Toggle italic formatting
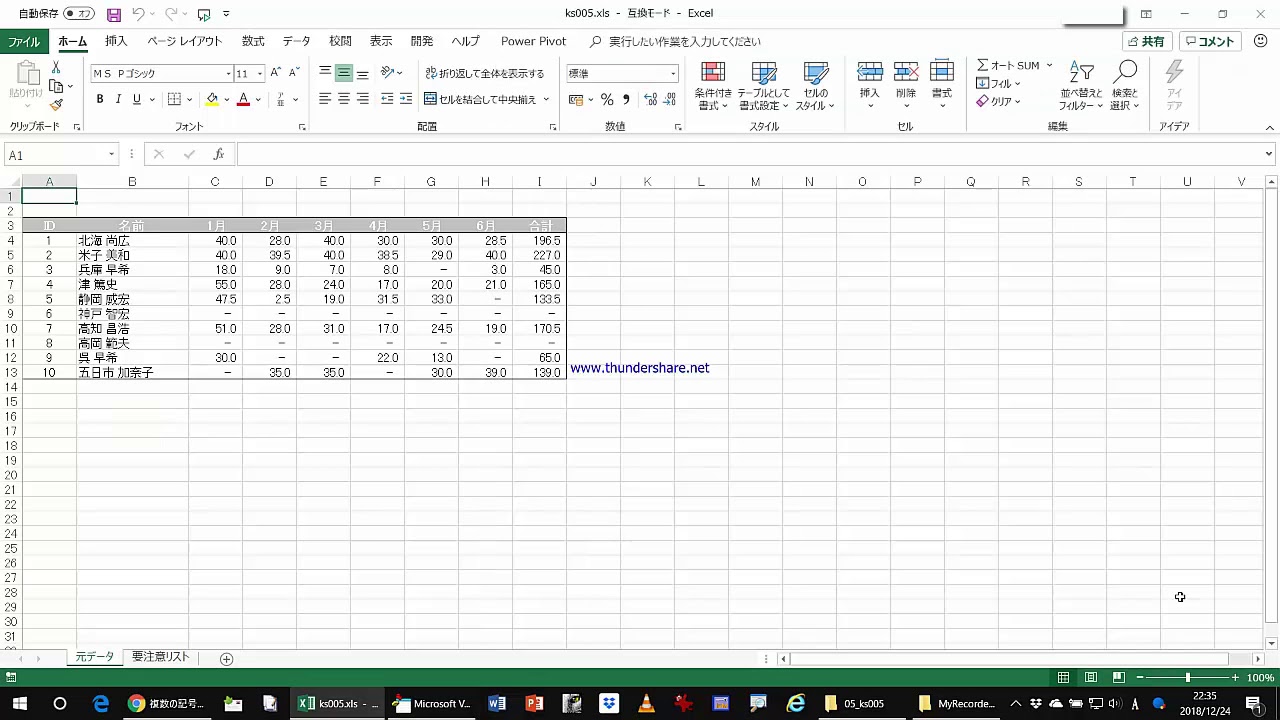Screen dimensions: 1280x720 point(118,99)
